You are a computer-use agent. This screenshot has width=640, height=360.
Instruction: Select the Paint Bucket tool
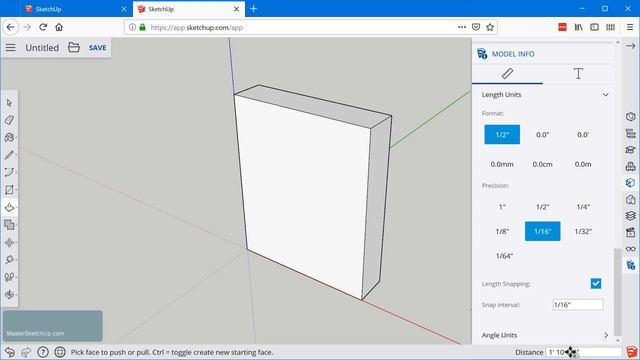(9, 138)
